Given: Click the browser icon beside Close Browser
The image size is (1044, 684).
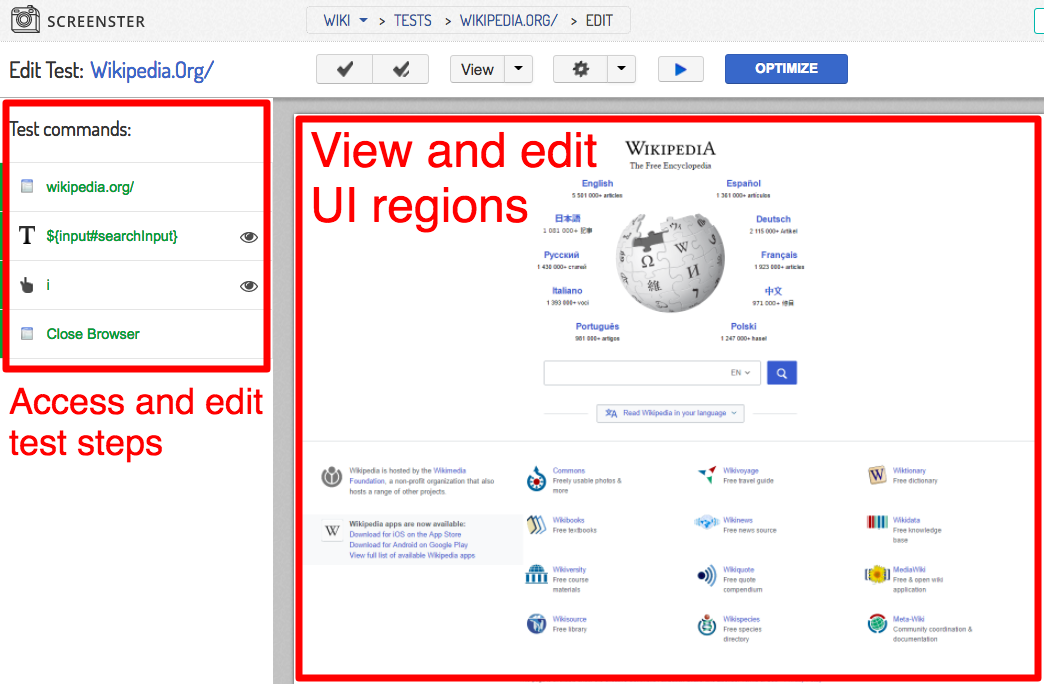Looking at the screenshot, I should coord(27,334).
